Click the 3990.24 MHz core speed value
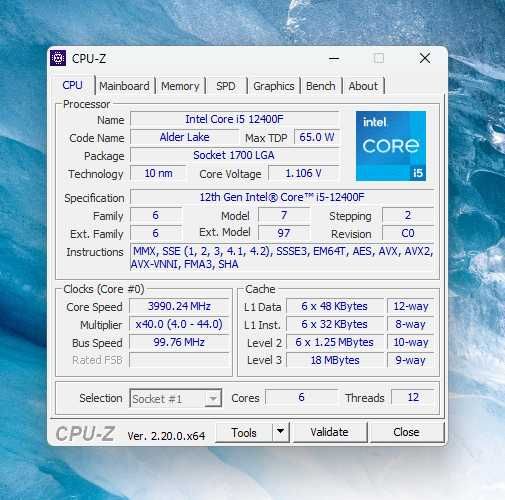The height and width of the screenshot is (500, 505). coord(179,306)
